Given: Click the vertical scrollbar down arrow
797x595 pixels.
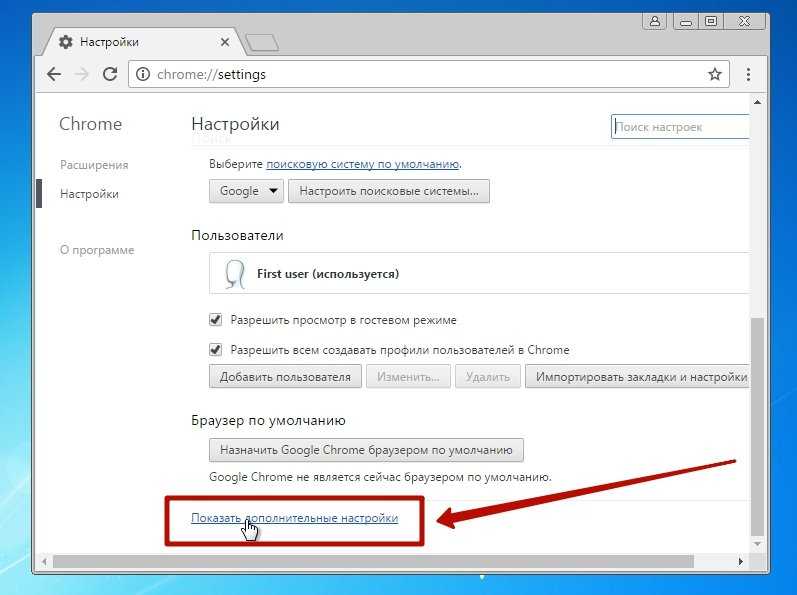Looking at the screenshot, I should [x=757, y=544].
